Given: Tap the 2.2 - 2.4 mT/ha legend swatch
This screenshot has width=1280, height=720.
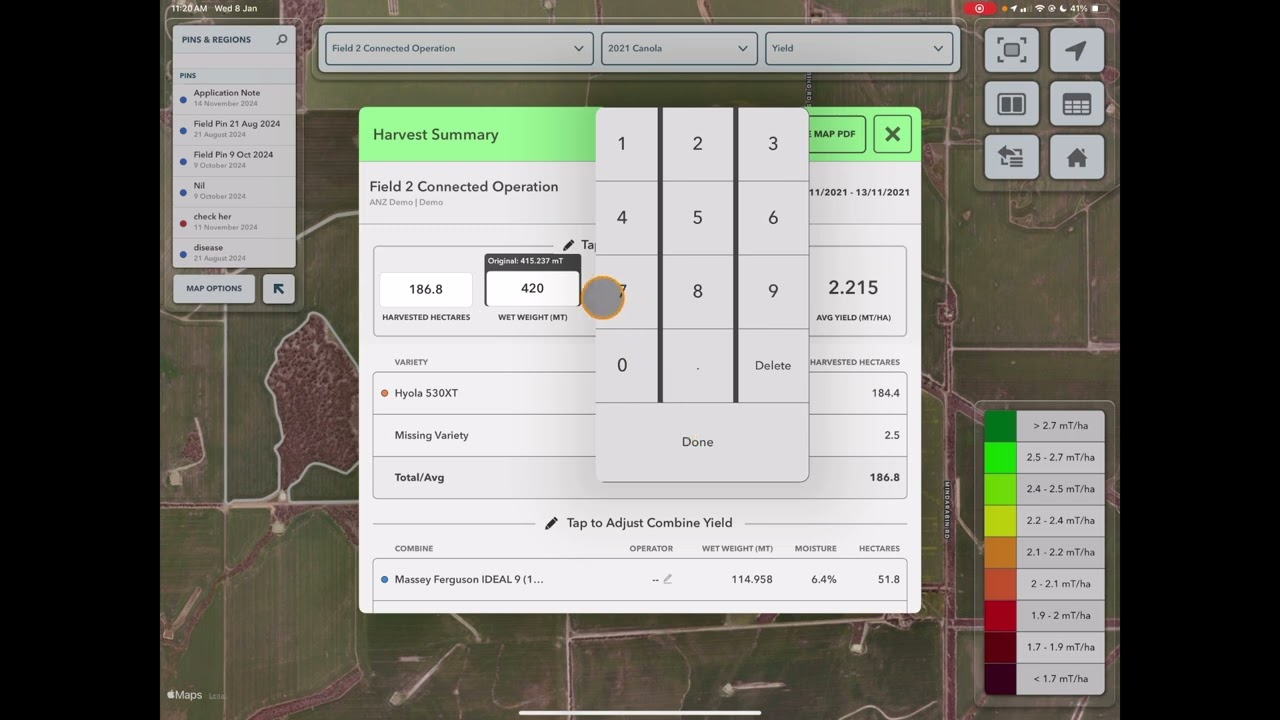Looking at the screenshot, I should point(1000,521).
